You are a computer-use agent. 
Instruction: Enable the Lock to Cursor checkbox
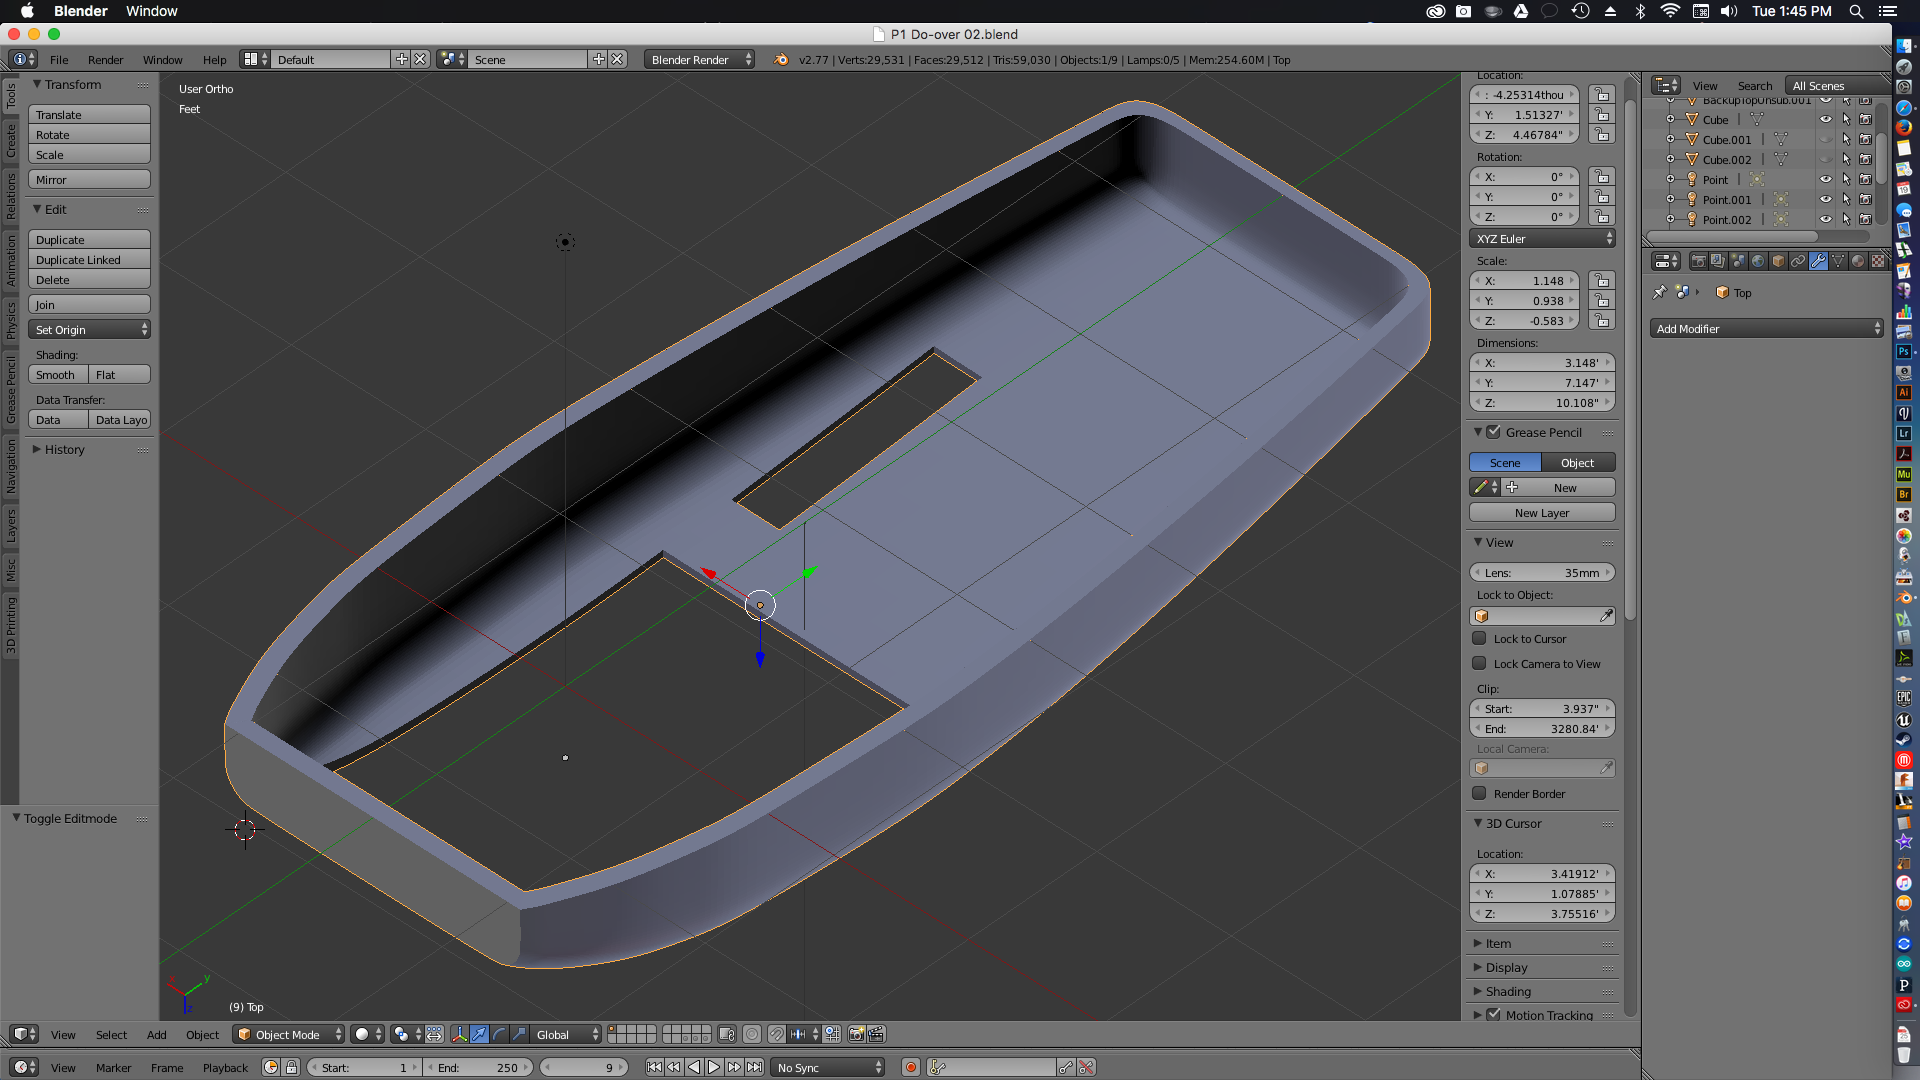coord(1479,638)
